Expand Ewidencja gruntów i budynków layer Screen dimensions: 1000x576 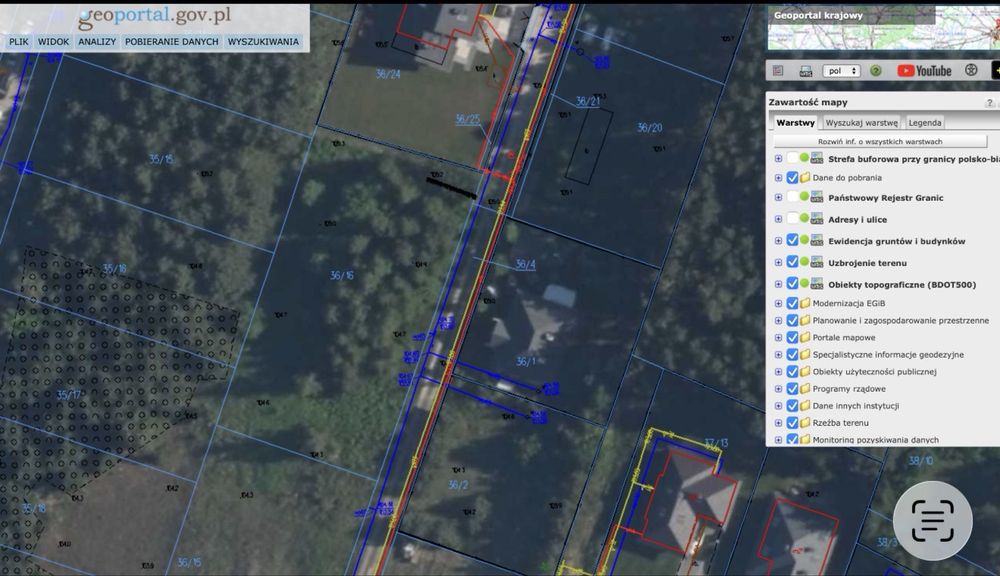pos(778,241)
